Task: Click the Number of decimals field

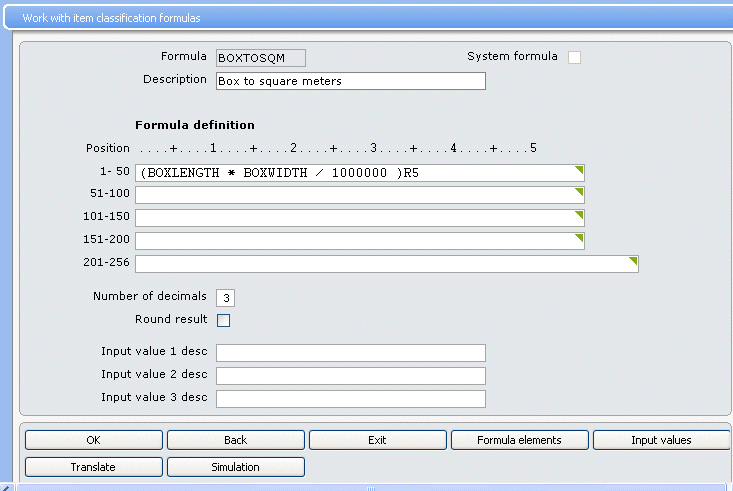Action: (x=225, y=298)
